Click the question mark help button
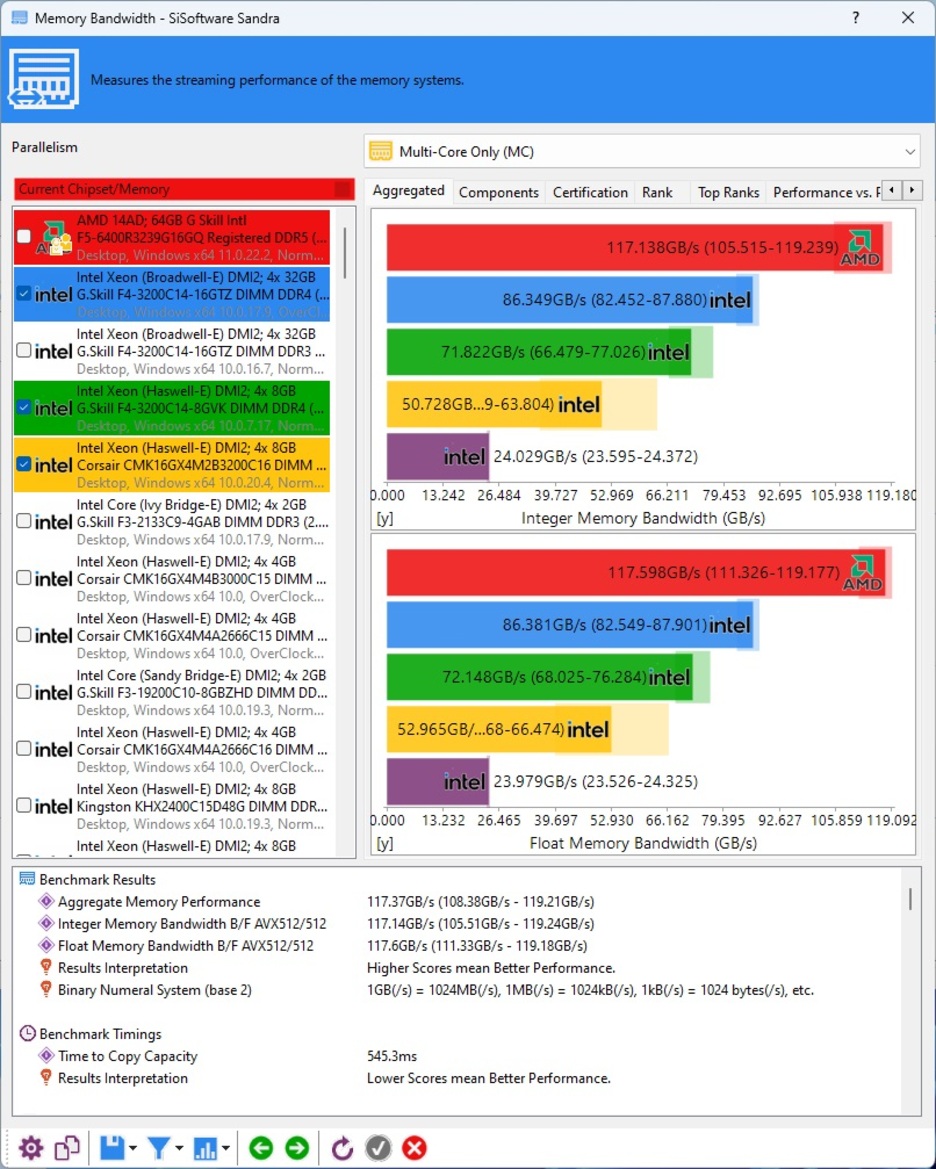 855,18
